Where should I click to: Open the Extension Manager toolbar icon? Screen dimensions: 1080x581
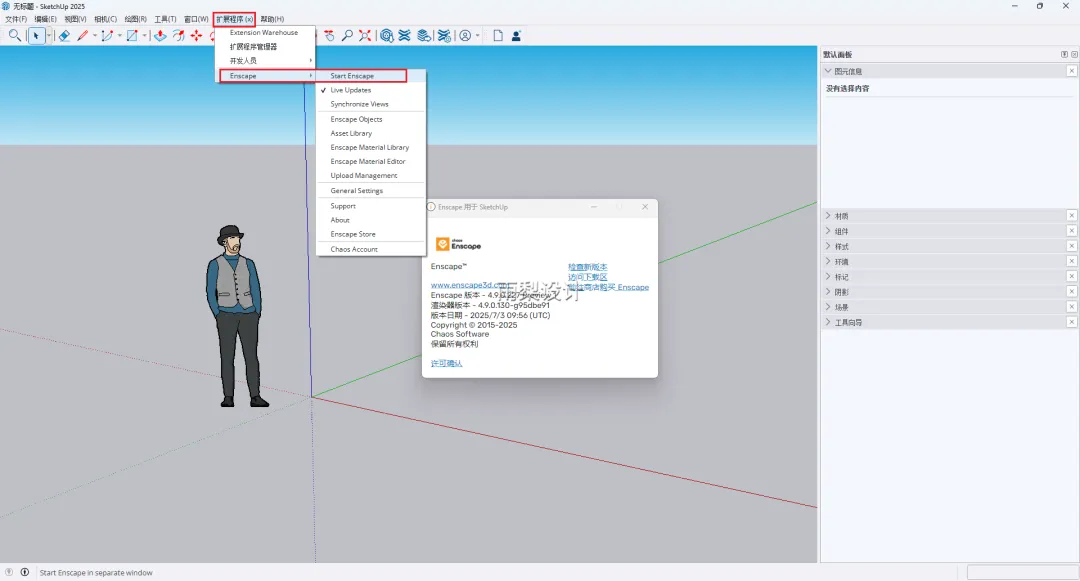(444, 35)
